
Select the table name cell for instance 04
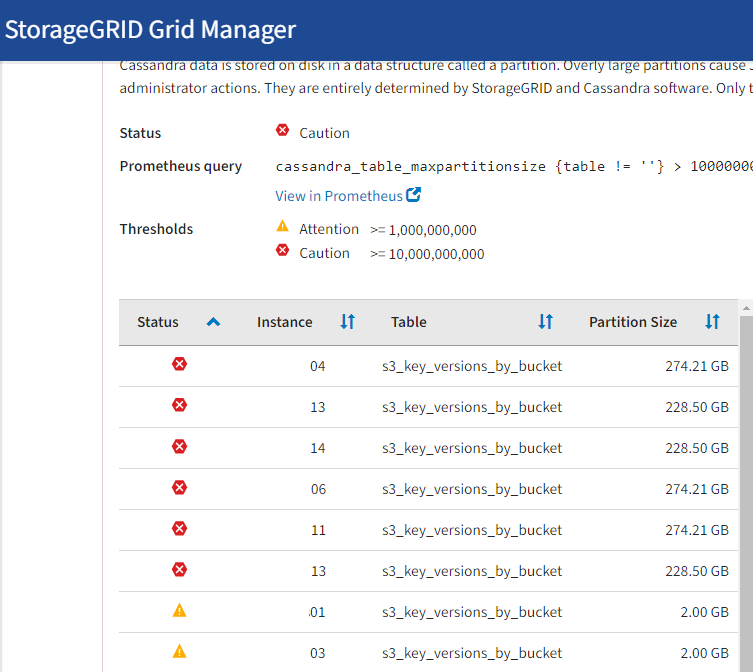point(472,366)
